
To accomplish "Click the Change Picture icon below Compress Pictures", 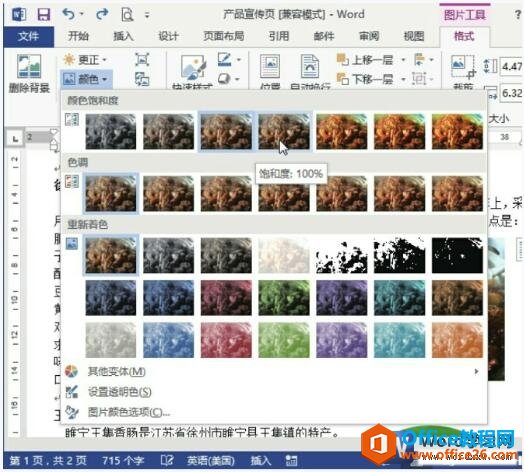I will [x=142, y=79].
